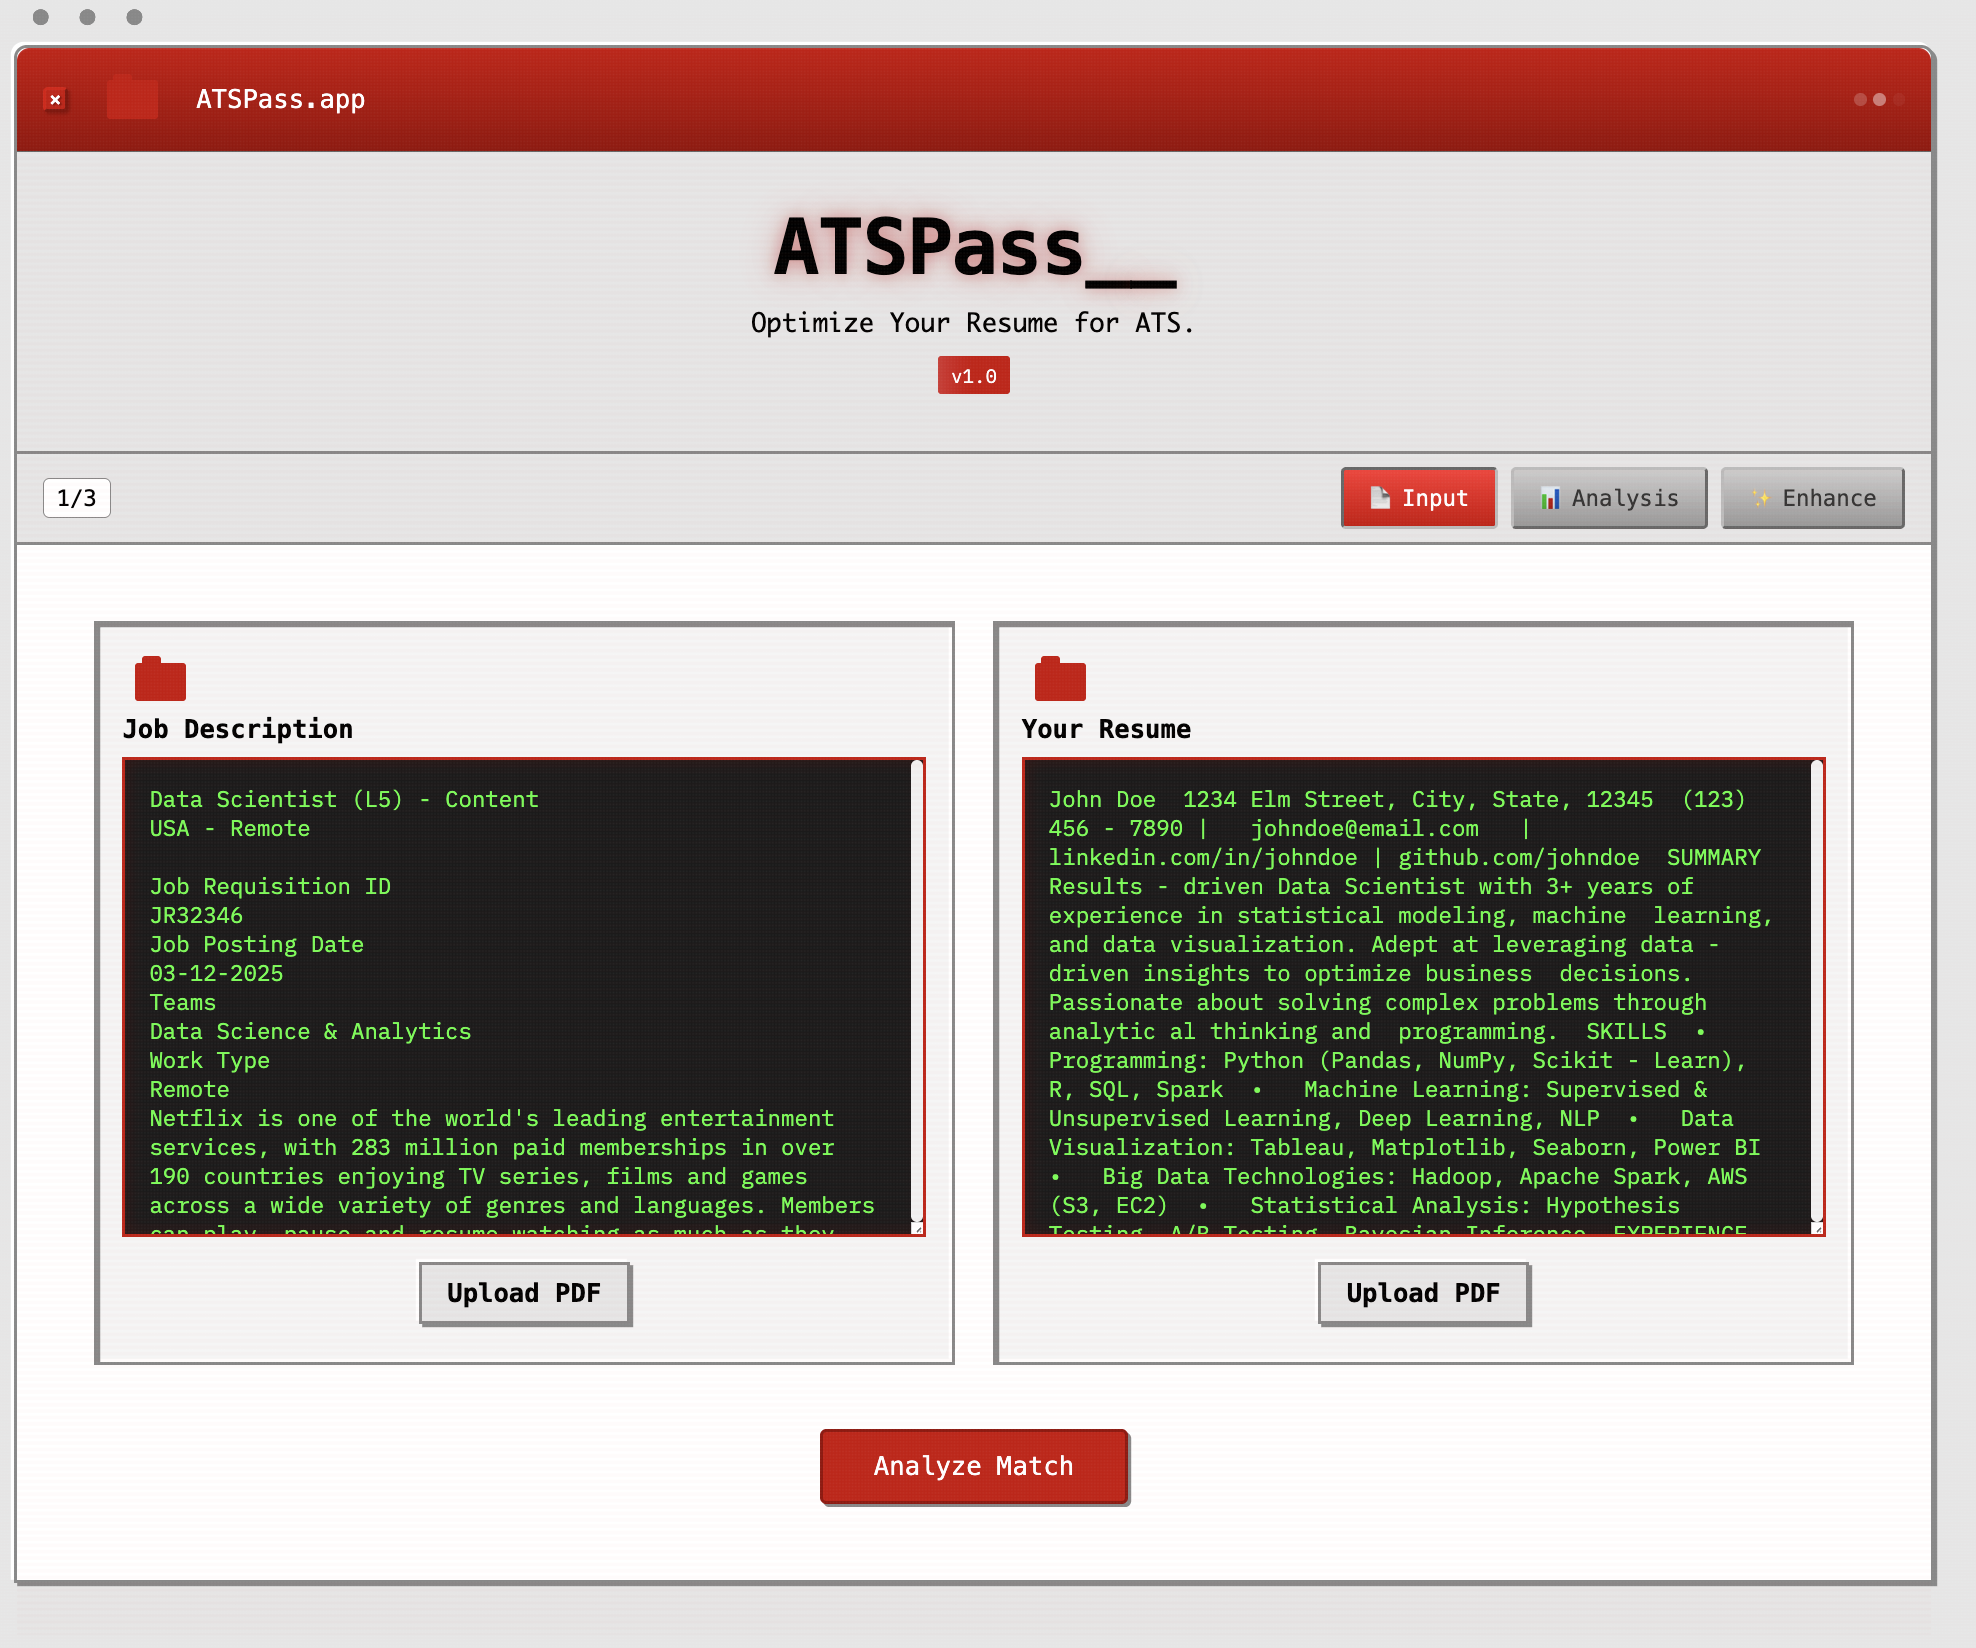Click the red X icon in header
This screenshot has width=1976, height=1648.
[x=56, y=99]
